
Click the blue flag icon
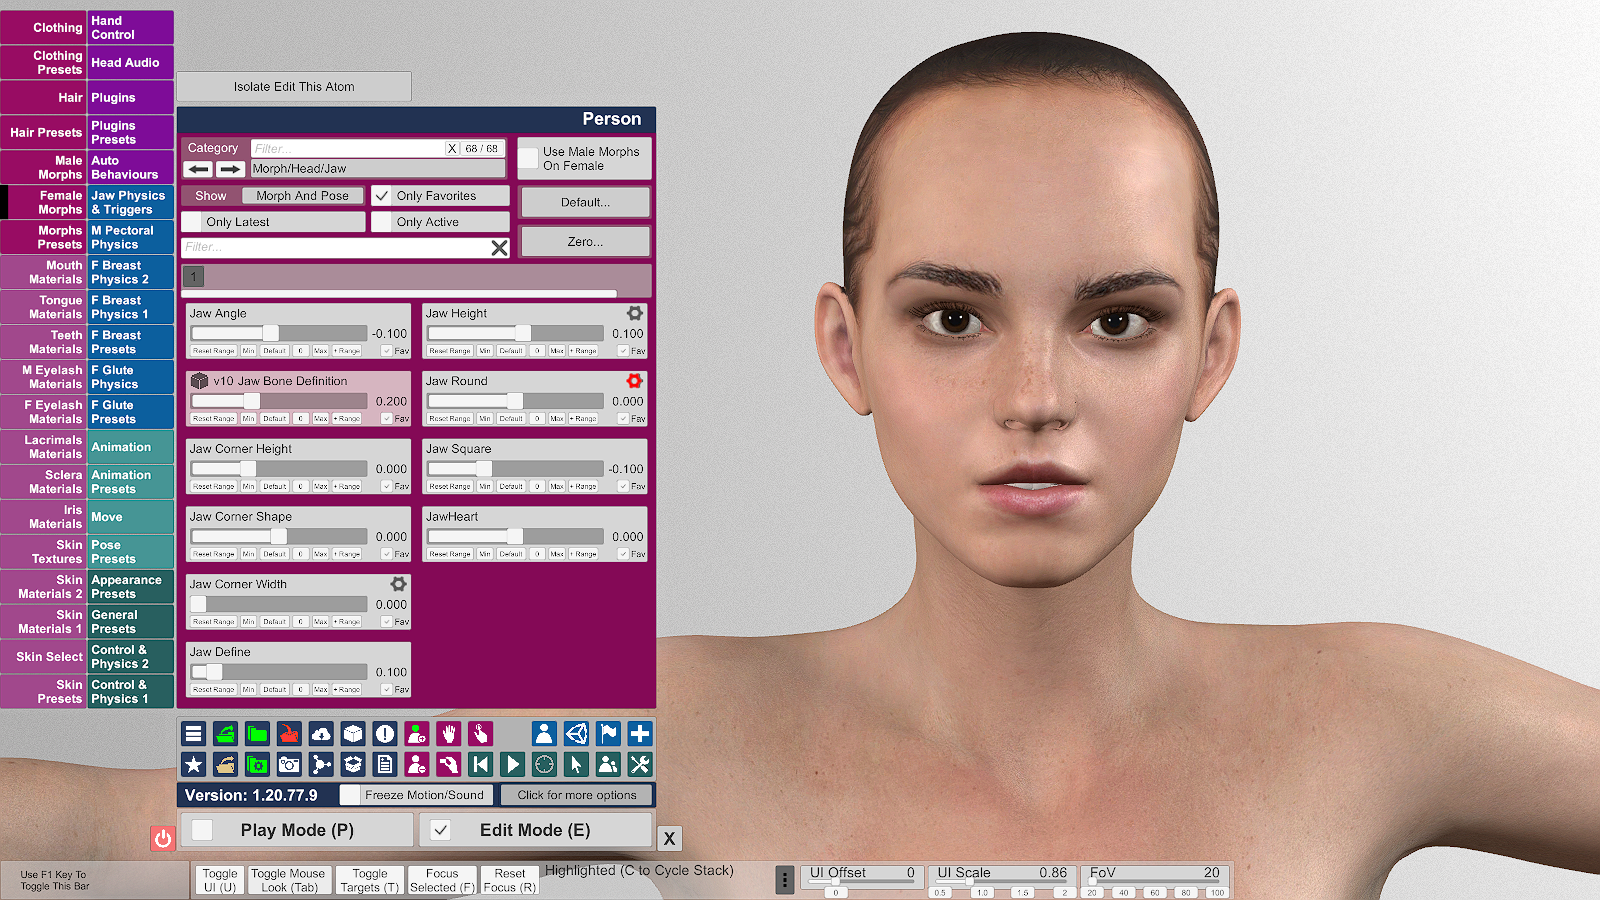click(x=608, y=734)
